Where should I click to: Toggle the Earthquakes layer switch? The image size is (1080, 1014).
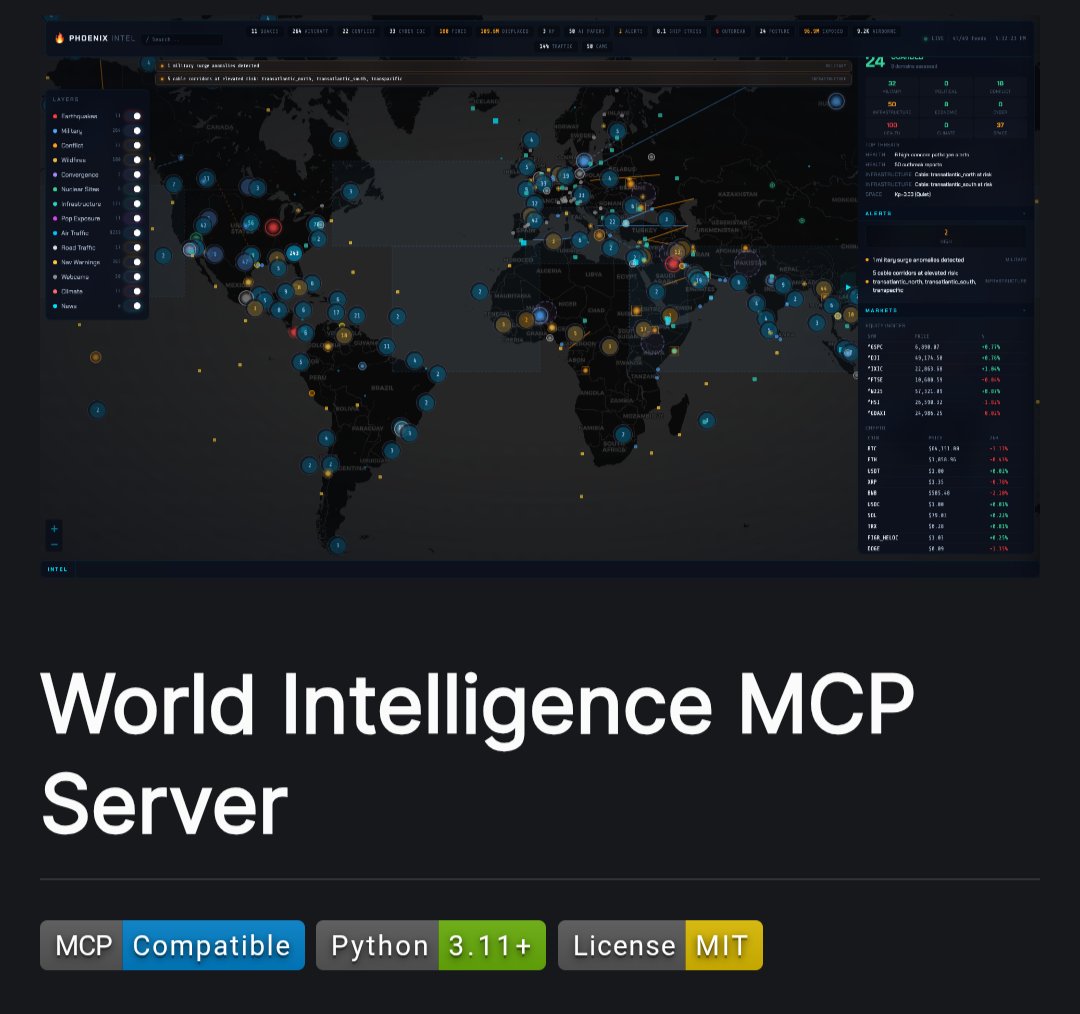pyautogui.click(x=134, y=116)
